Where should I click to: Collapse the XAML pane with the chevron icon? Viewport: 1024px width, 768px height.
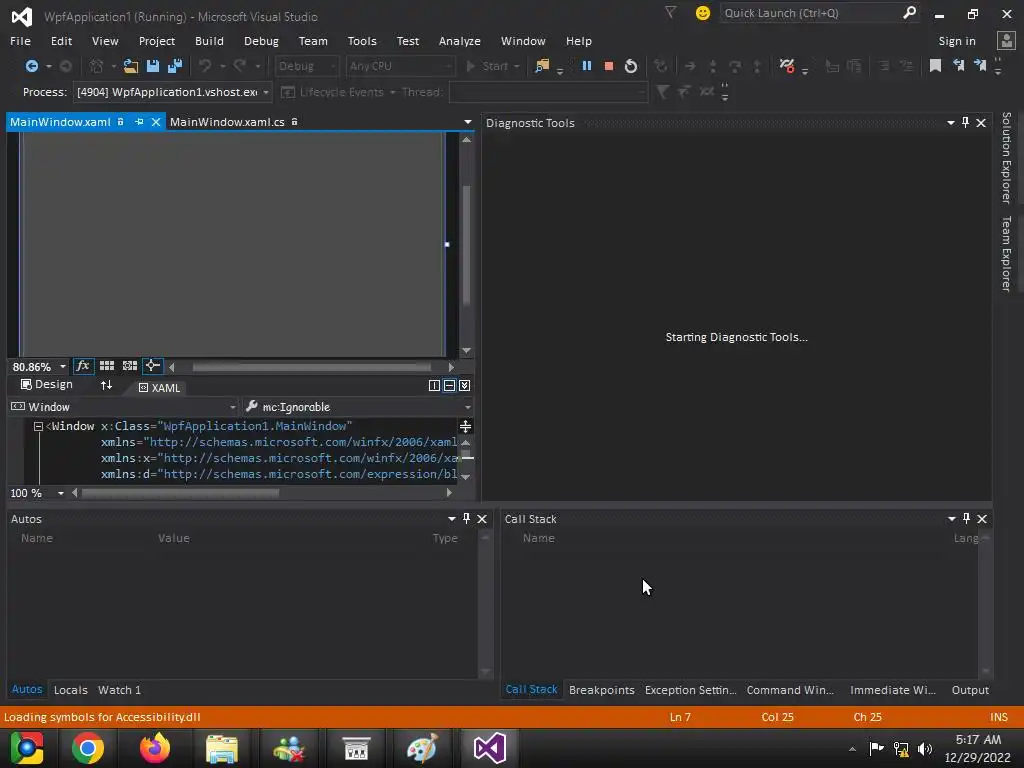464,385
